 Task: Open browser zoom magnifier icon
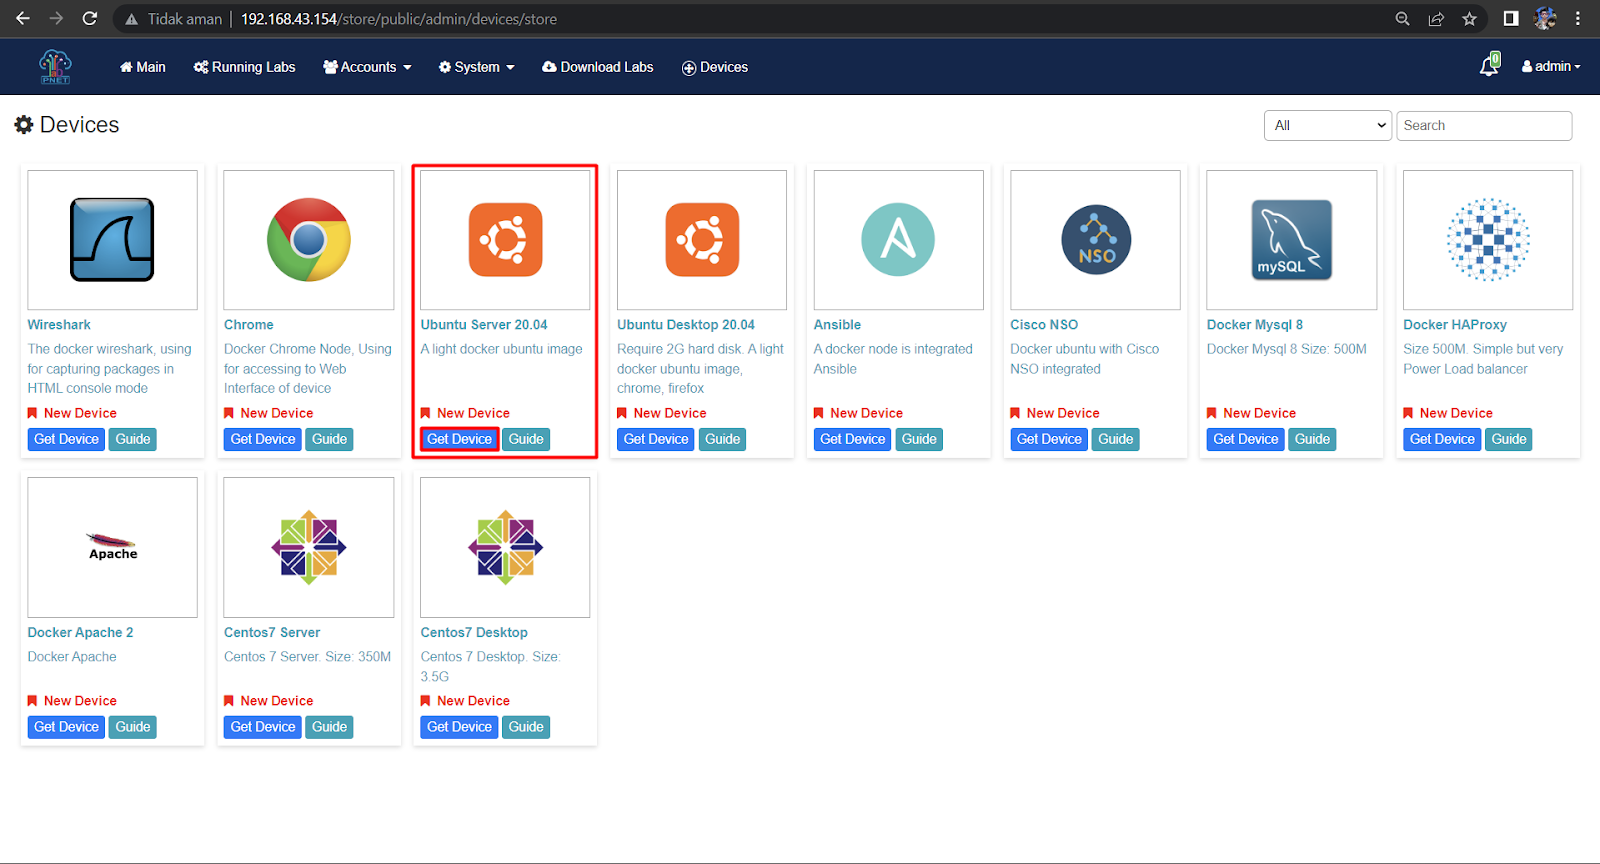coord(1402,18)
